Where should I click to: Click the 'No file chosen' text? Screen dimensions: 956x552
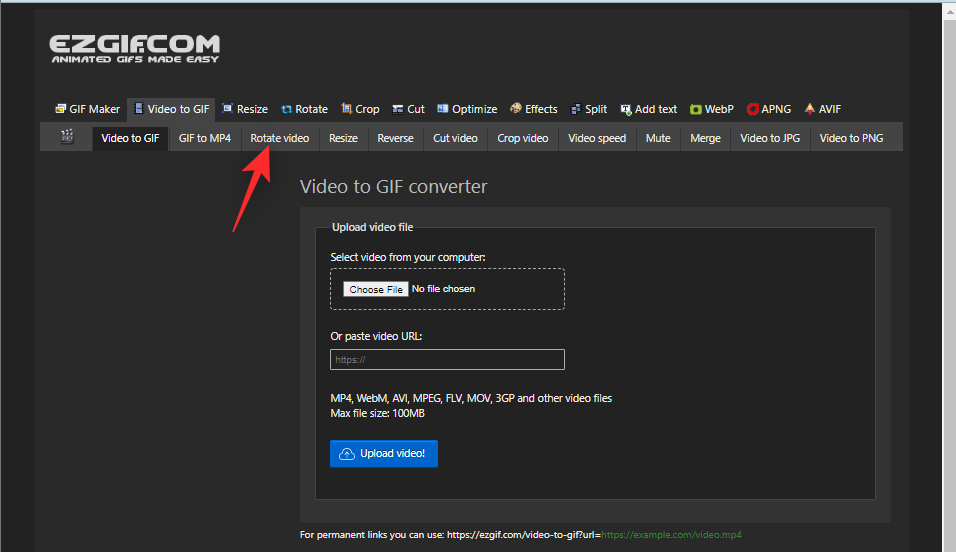click(443, 289)
